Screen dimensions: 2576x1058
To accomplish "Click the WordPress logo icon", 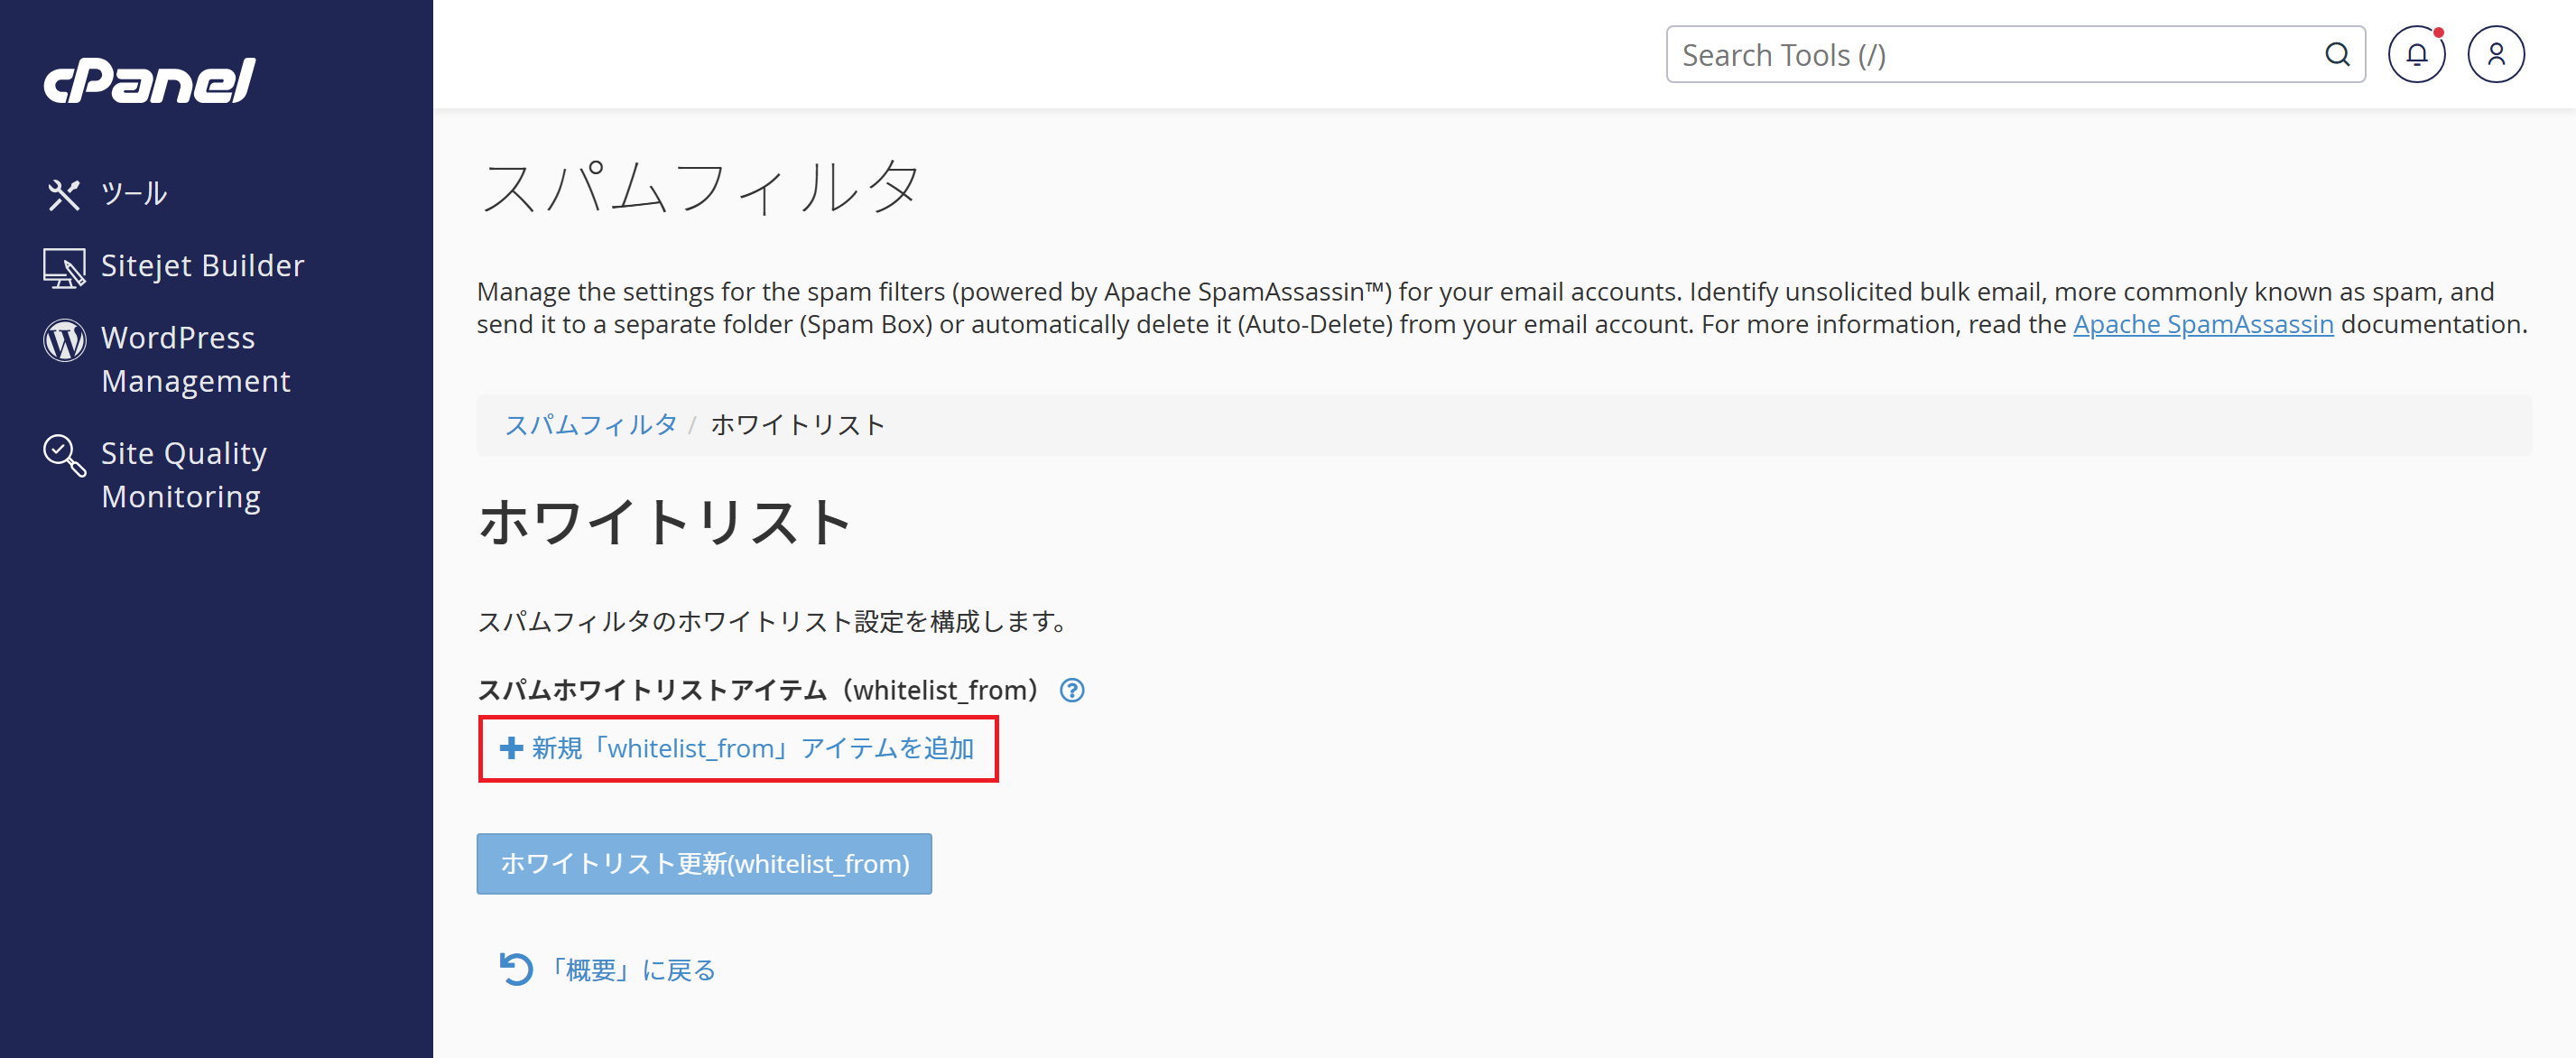I will (64, 340).
